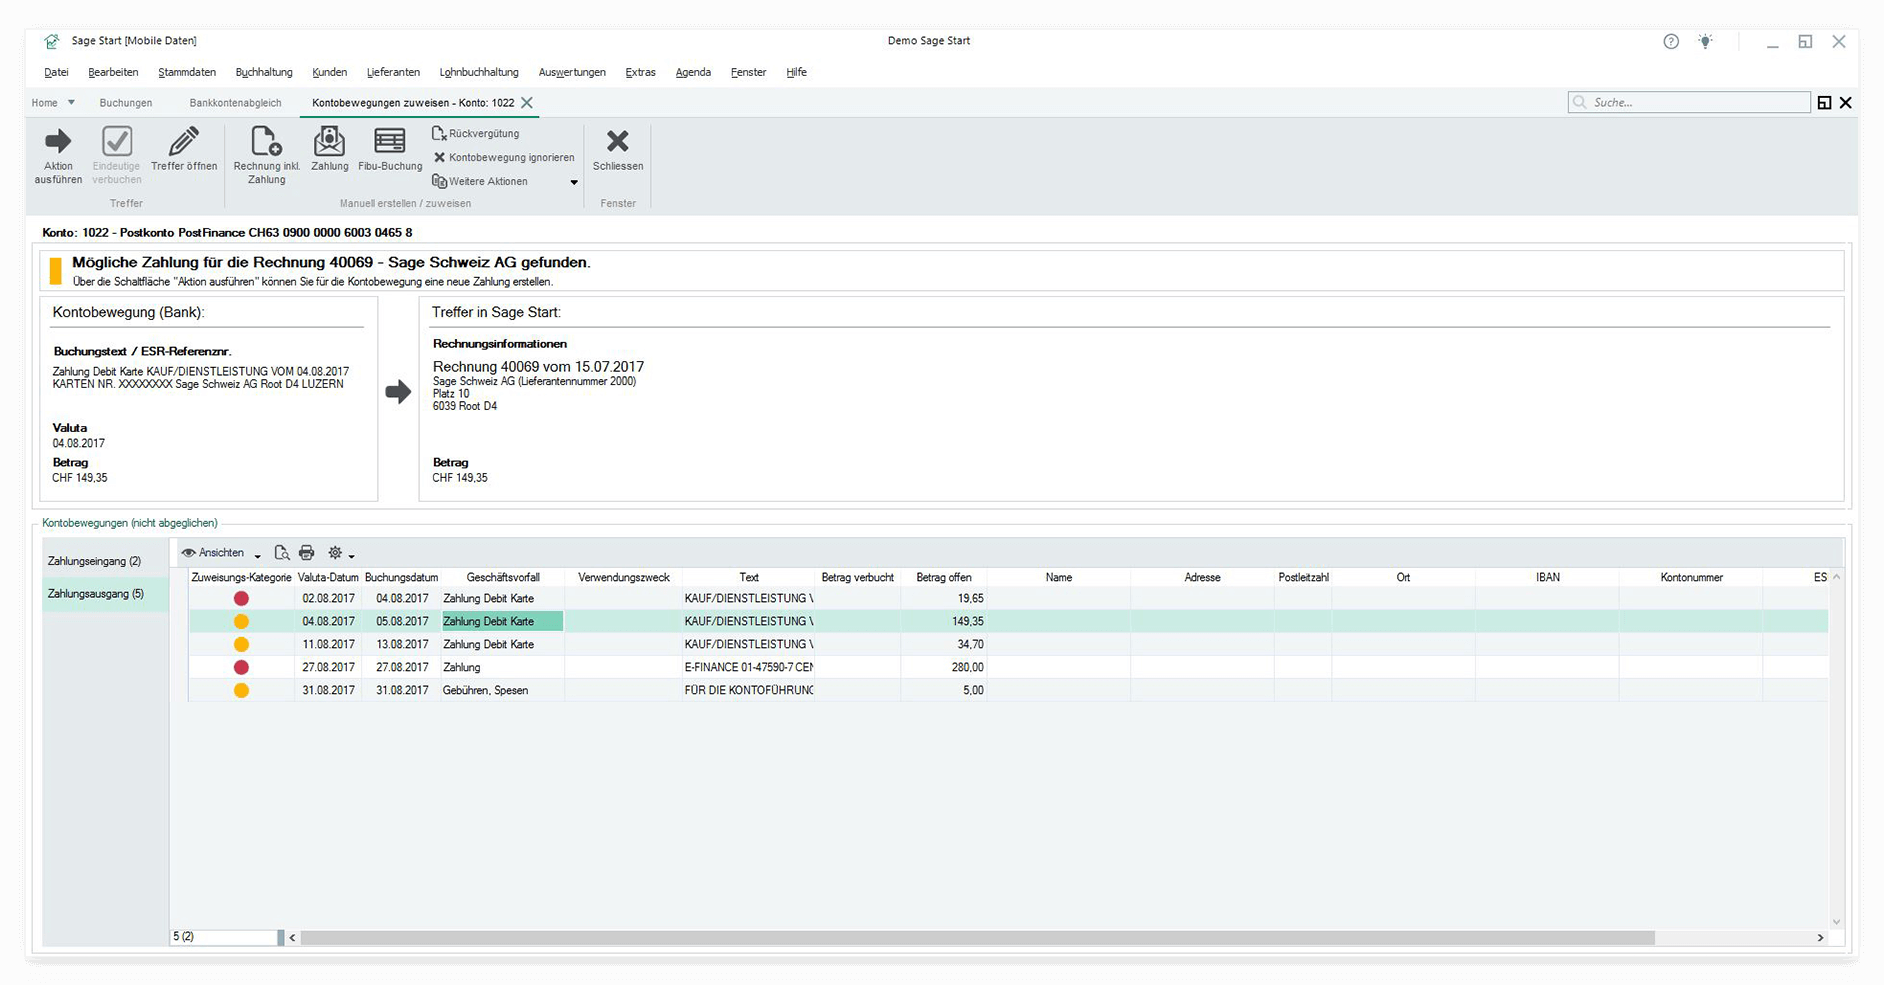1884x985 pixels.
Task: Sort by Buchungsdatum column header
Action: (x=401, y=577)
